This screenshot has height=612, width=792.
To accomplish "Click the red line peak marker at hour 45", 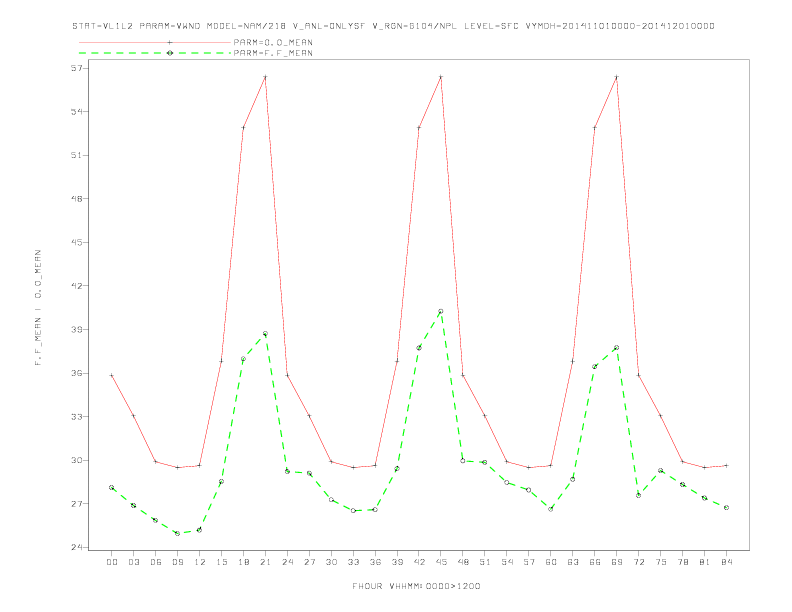I will pos(441,77).
